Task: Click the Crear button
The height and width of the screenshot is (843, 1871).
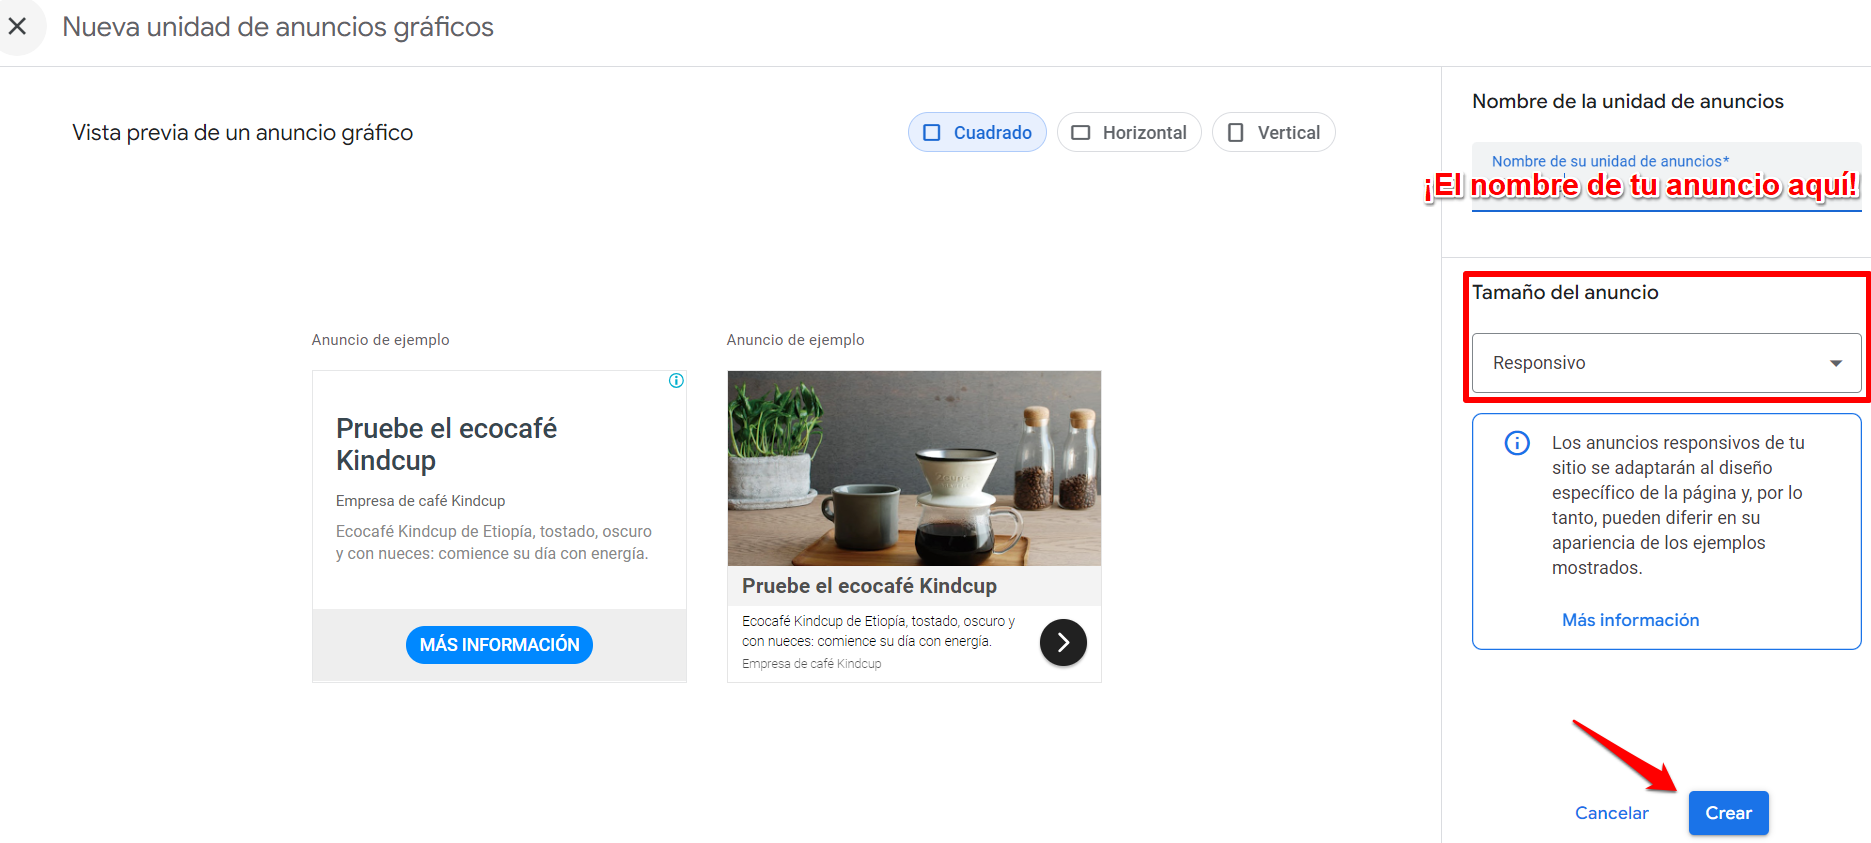Action: coord(1728,813)
